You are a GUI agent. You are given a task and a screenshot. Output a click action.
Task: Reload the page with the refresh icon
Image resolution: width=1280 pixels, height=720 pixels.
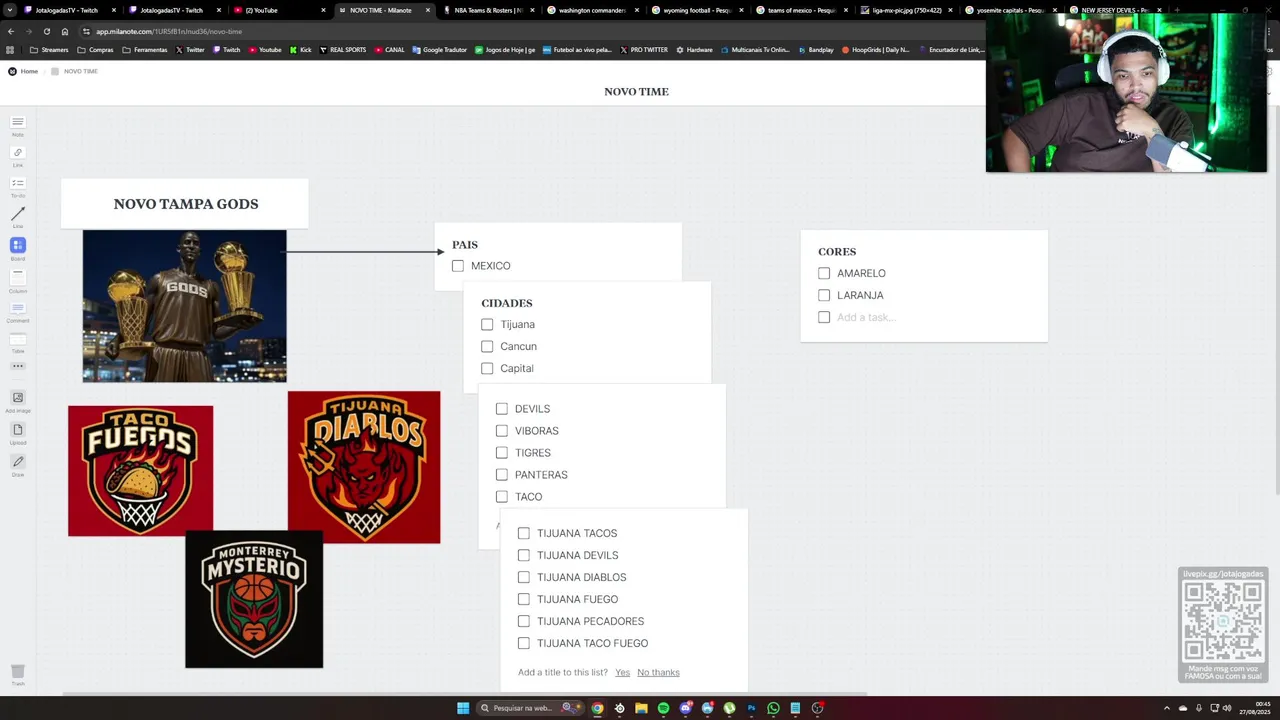click(x=46, y=31)
